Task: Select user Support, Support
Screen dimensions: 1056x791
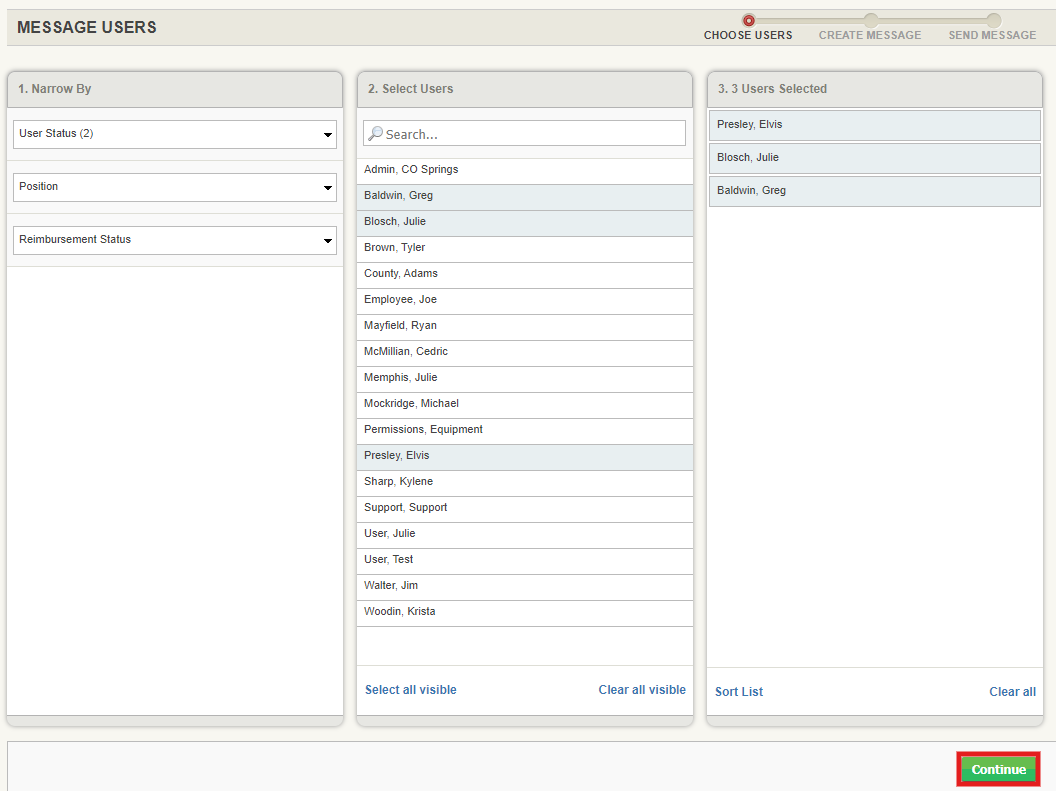Action: point(525,508)
